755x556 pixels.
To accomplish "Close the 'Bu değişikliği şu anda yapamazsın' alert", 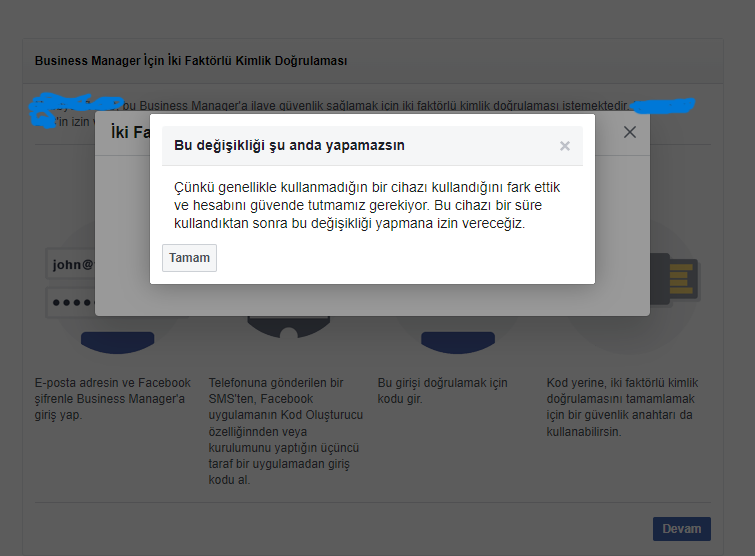I will pos(565,146).
